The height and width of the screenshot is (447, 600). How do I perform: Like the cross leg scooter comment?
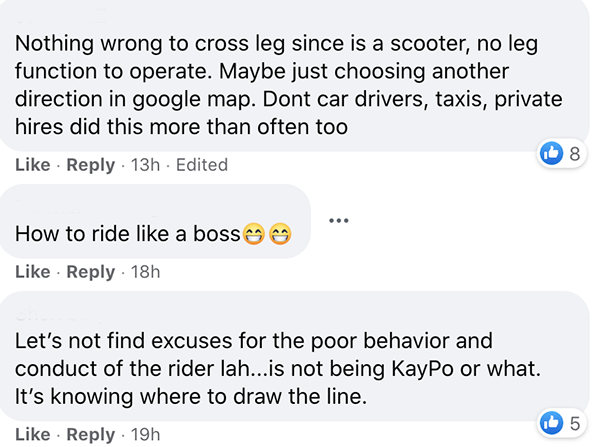tap(33, 165)
